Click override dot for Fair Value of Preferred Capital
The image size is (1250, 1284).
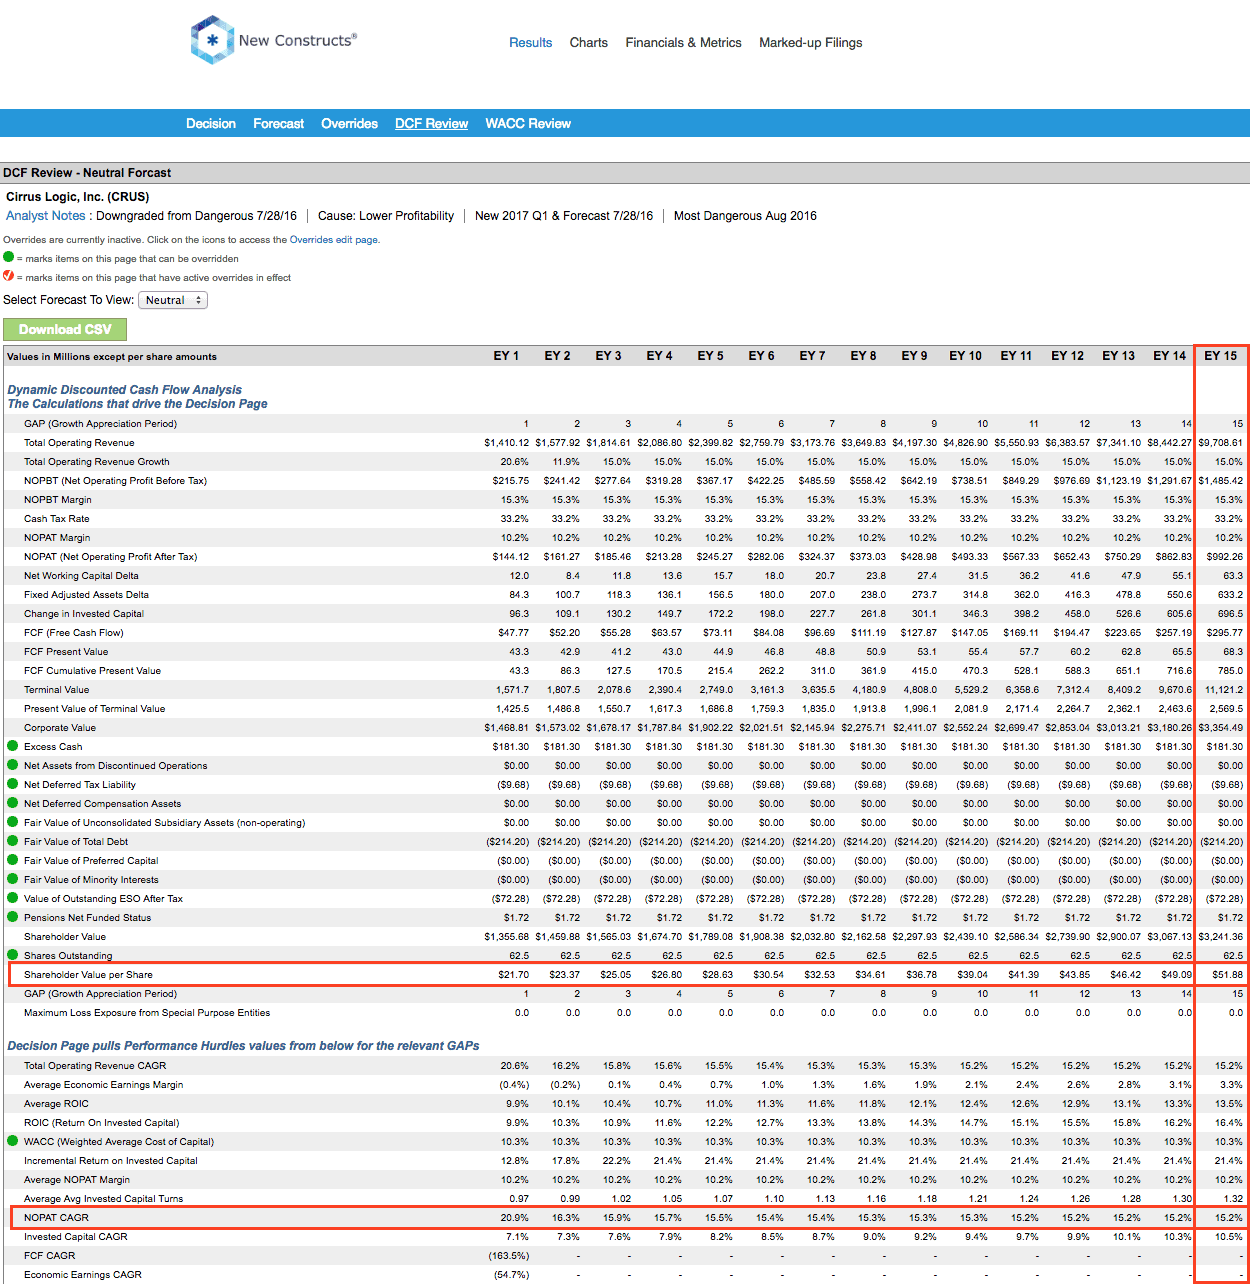13,860
